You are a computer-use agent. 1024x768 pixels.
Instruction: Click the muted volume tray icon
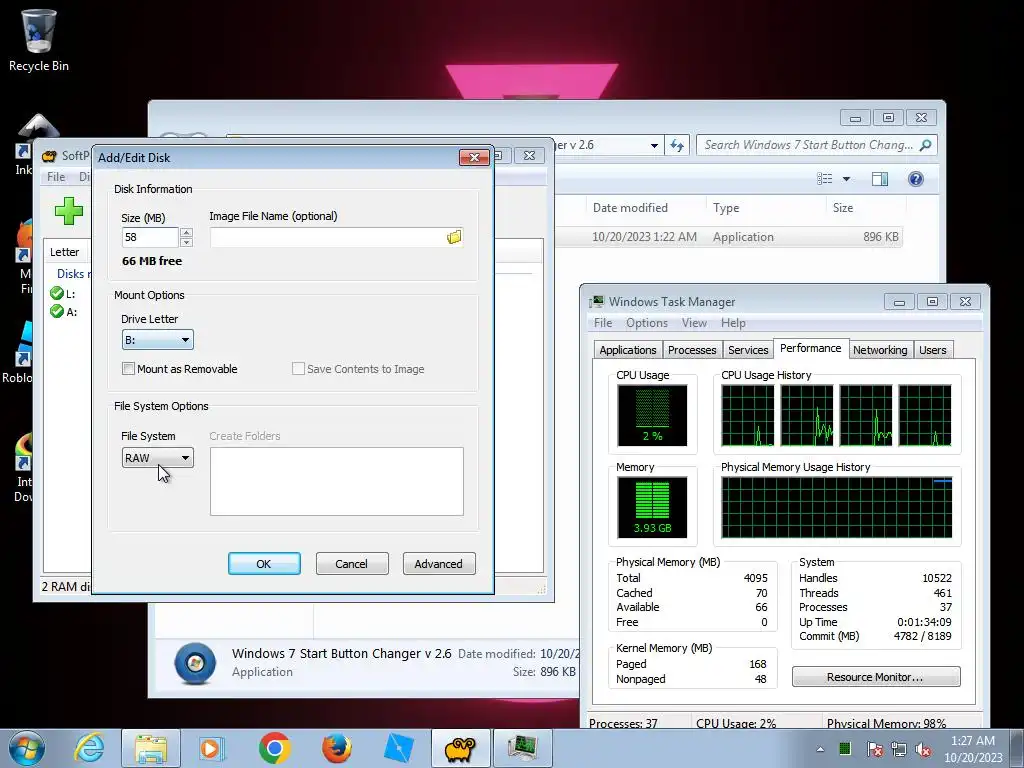923,749
